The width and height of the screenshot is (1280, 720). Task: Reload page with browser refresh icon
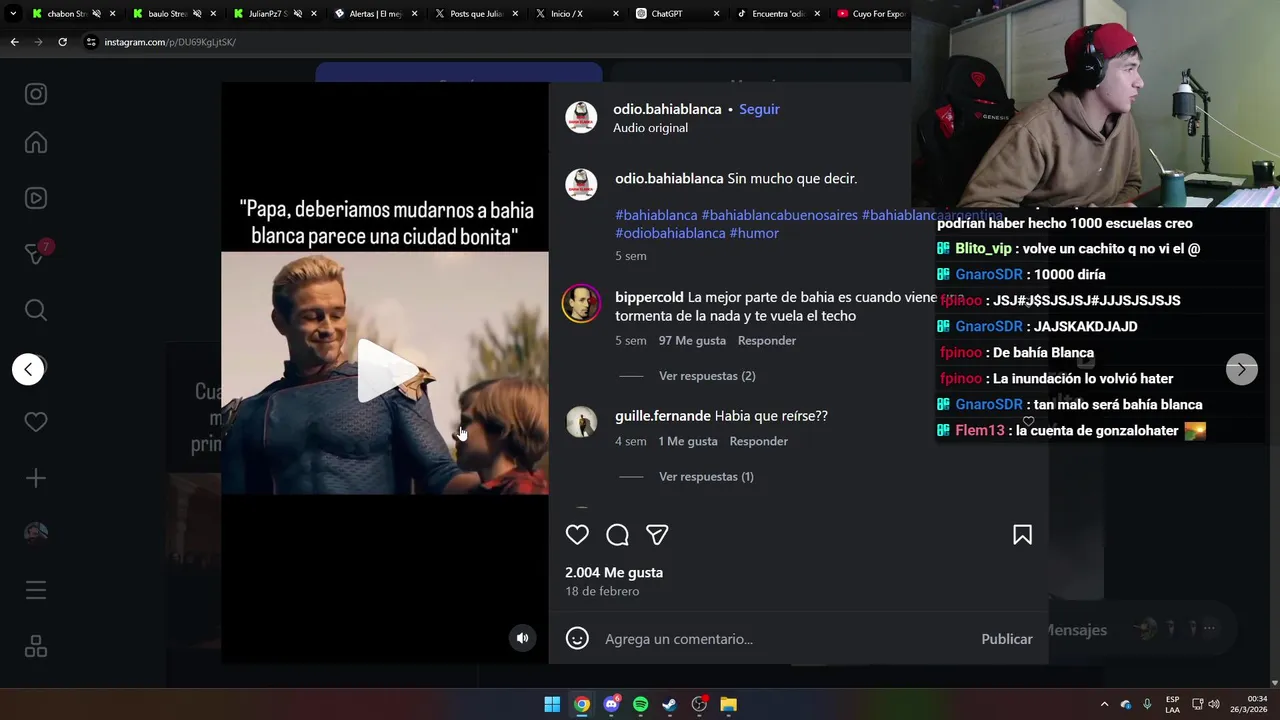click(62, 42)
